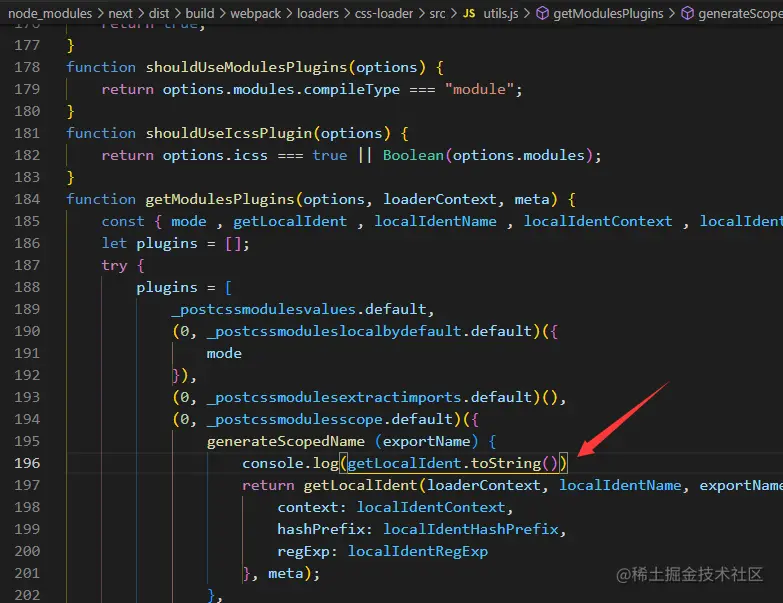Click the getModulesPlugins symbol cube icon

[542, 13]
